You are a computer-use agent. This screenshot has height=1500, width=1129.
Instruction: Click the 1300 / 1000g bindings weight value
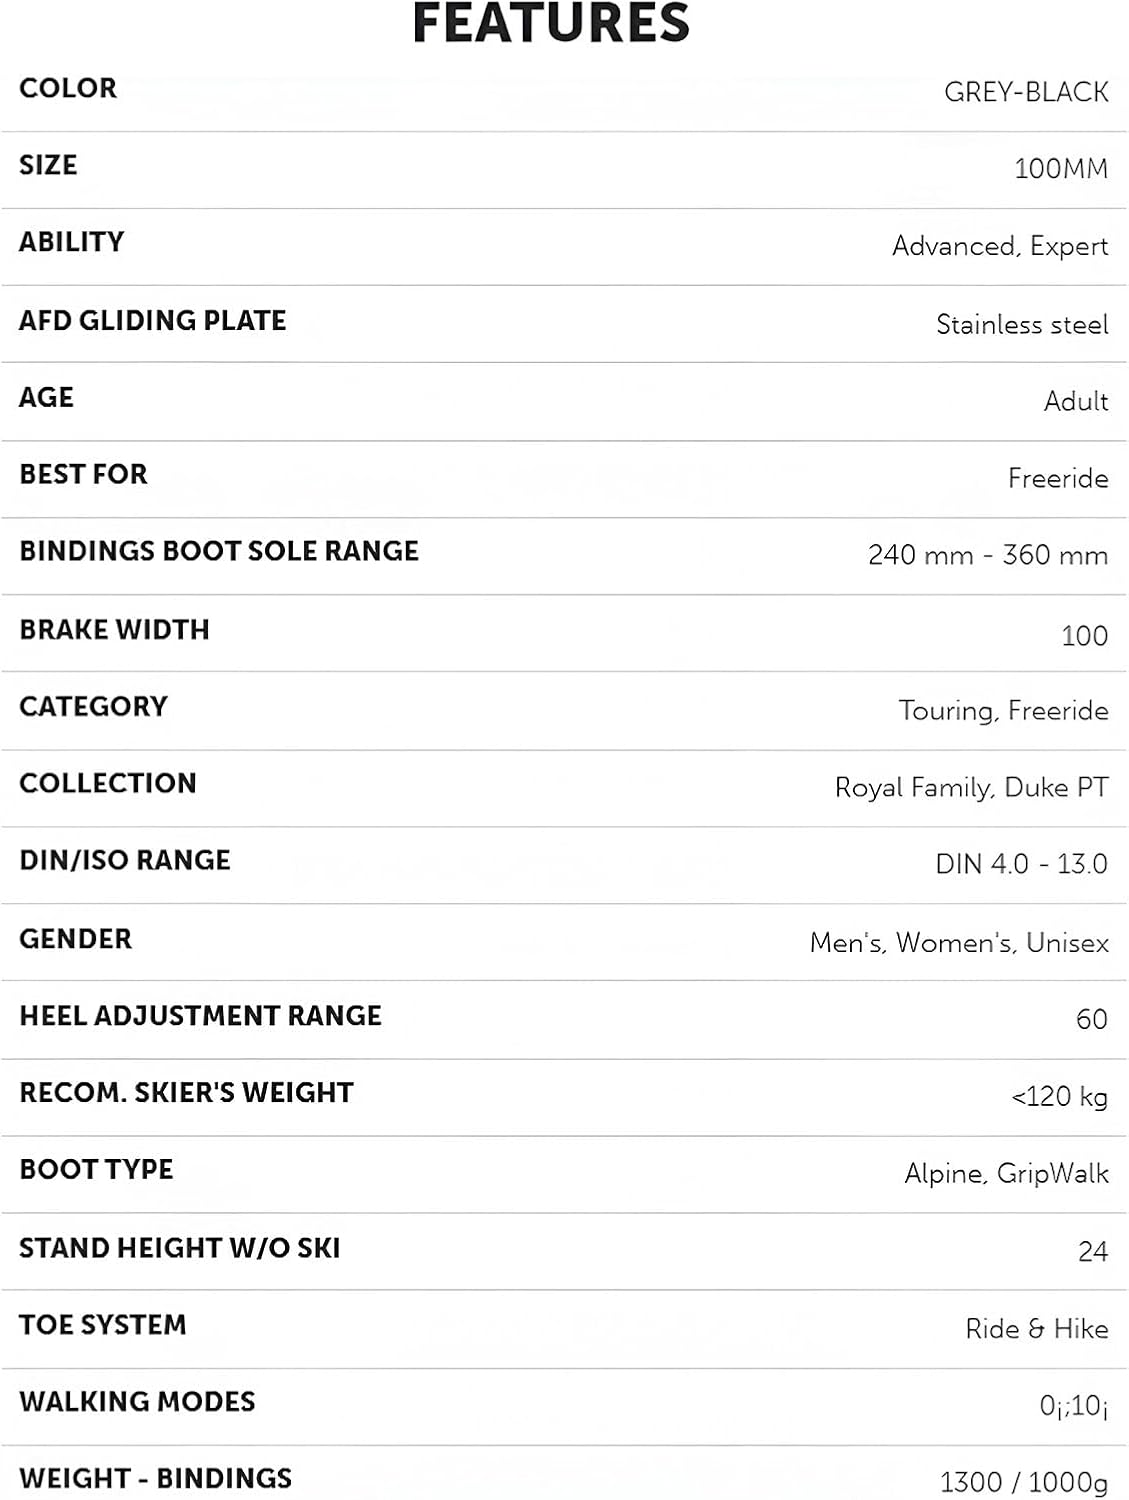[1023, 1482]
